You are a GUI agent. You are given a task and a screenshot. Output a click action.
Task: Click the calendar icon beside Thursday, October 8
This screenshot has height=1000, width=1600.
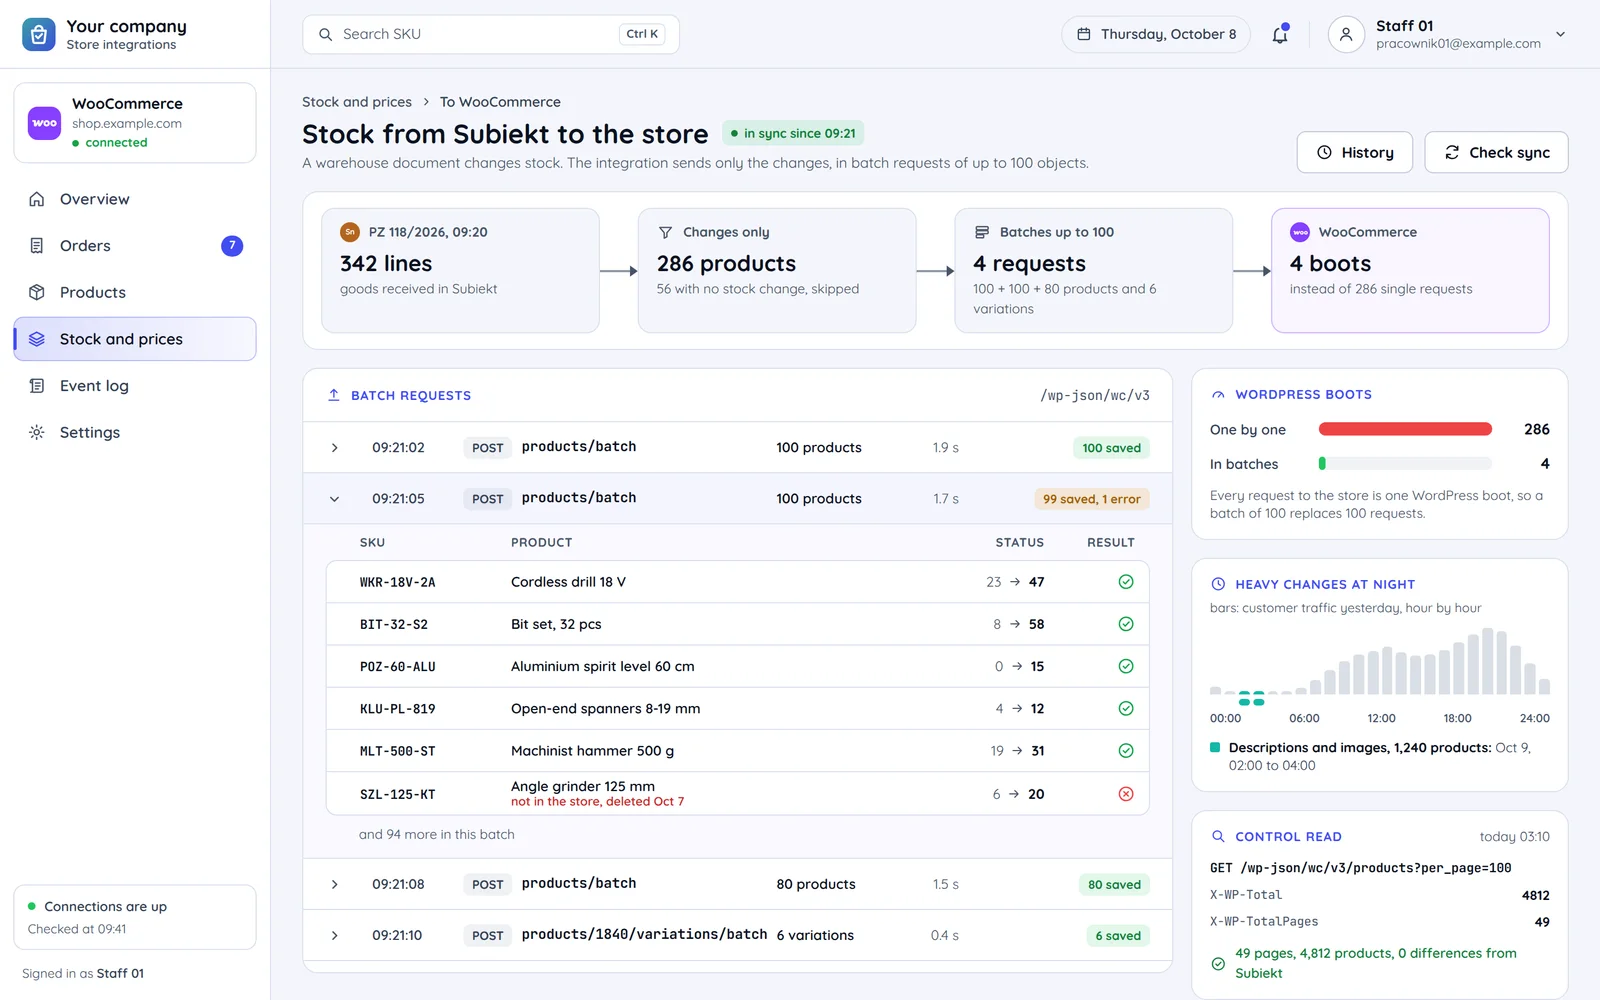(x=1084, y=34)
